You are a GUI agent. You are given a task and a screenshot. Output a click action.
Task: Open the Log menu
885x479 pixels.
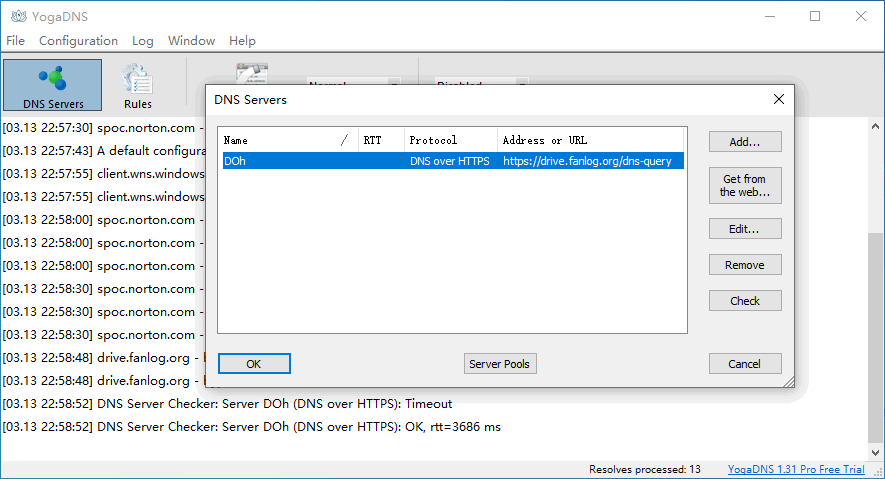143,41
